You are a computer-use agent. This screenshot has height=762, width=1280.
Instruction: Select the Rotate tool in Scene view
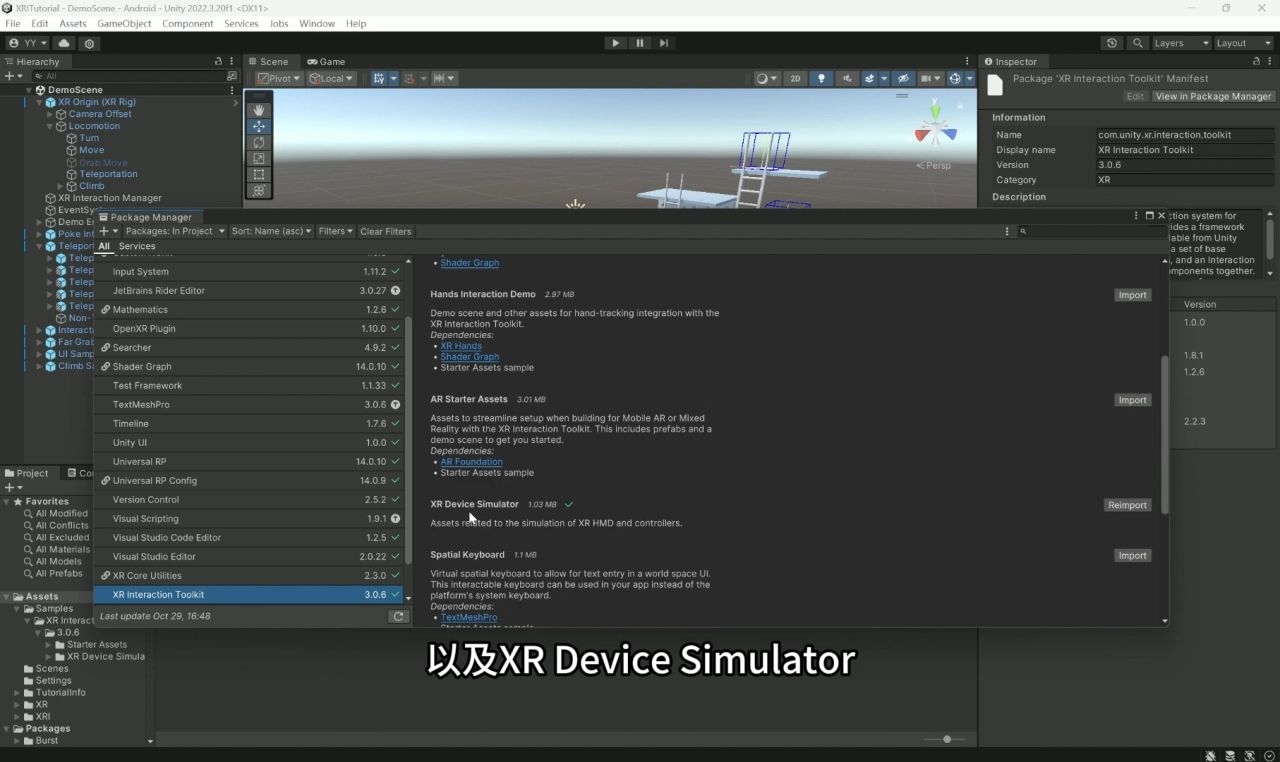coord(259,142)
